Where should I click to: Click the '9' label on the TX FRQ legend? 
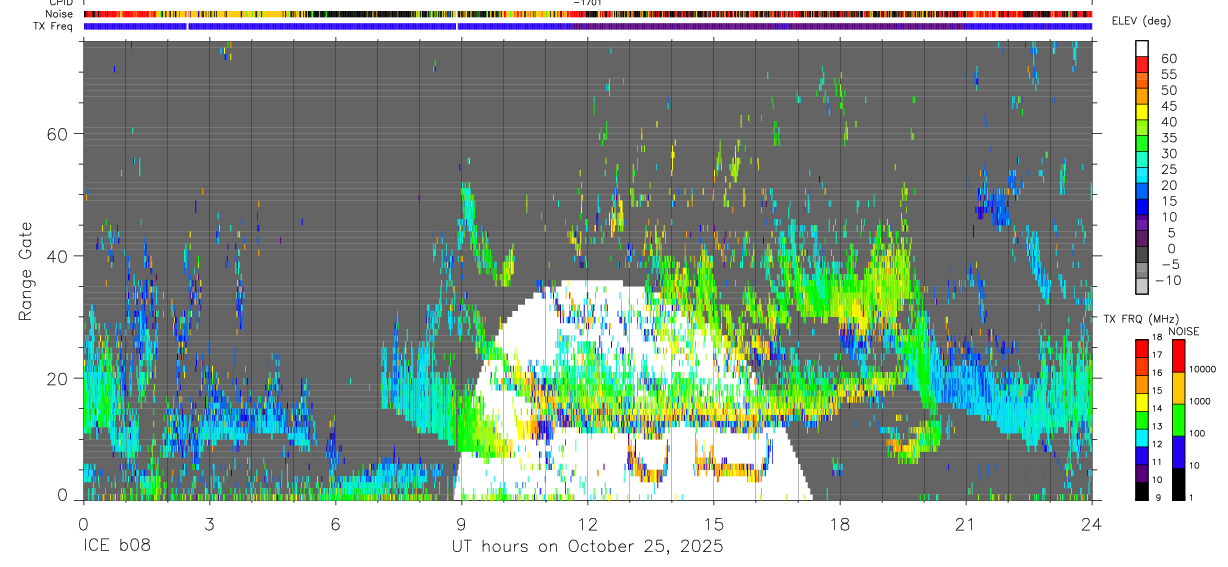tap(1157, 497)
